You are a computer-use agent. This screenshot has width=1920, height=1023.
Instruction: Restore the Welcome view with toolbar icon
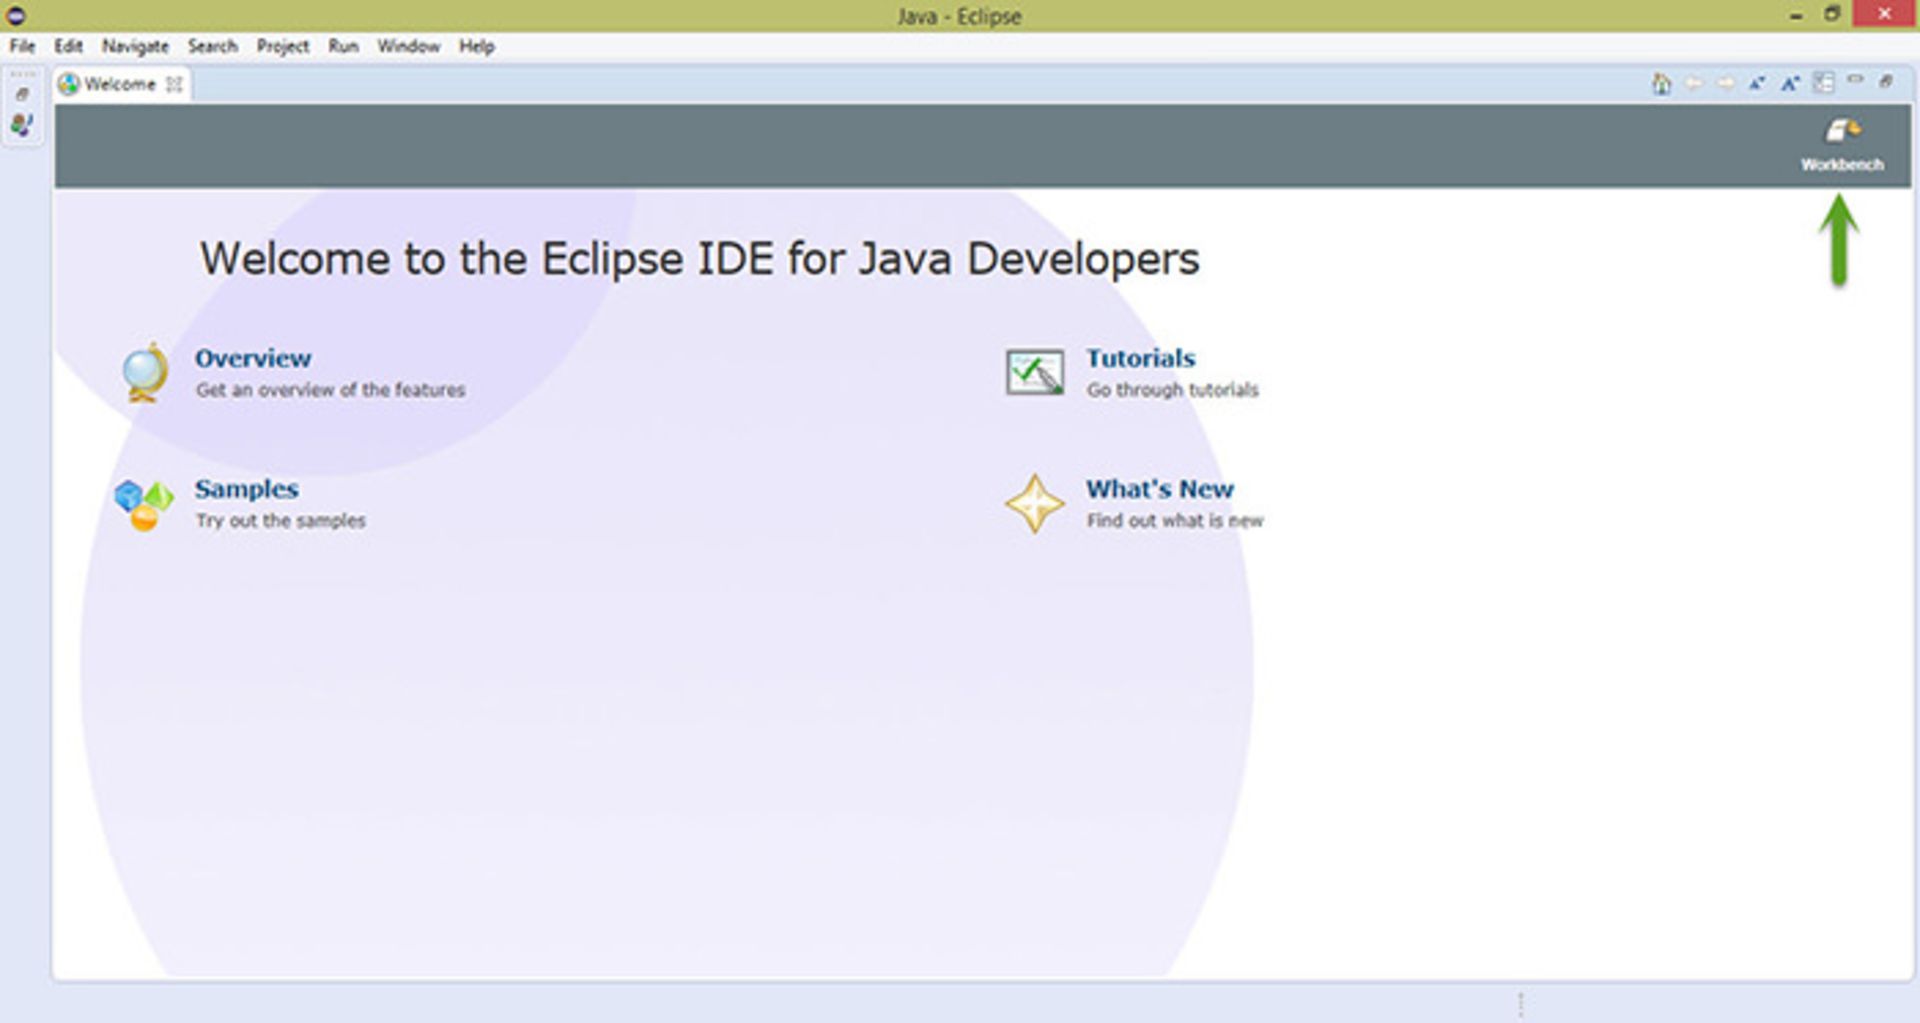[1886, 81]
